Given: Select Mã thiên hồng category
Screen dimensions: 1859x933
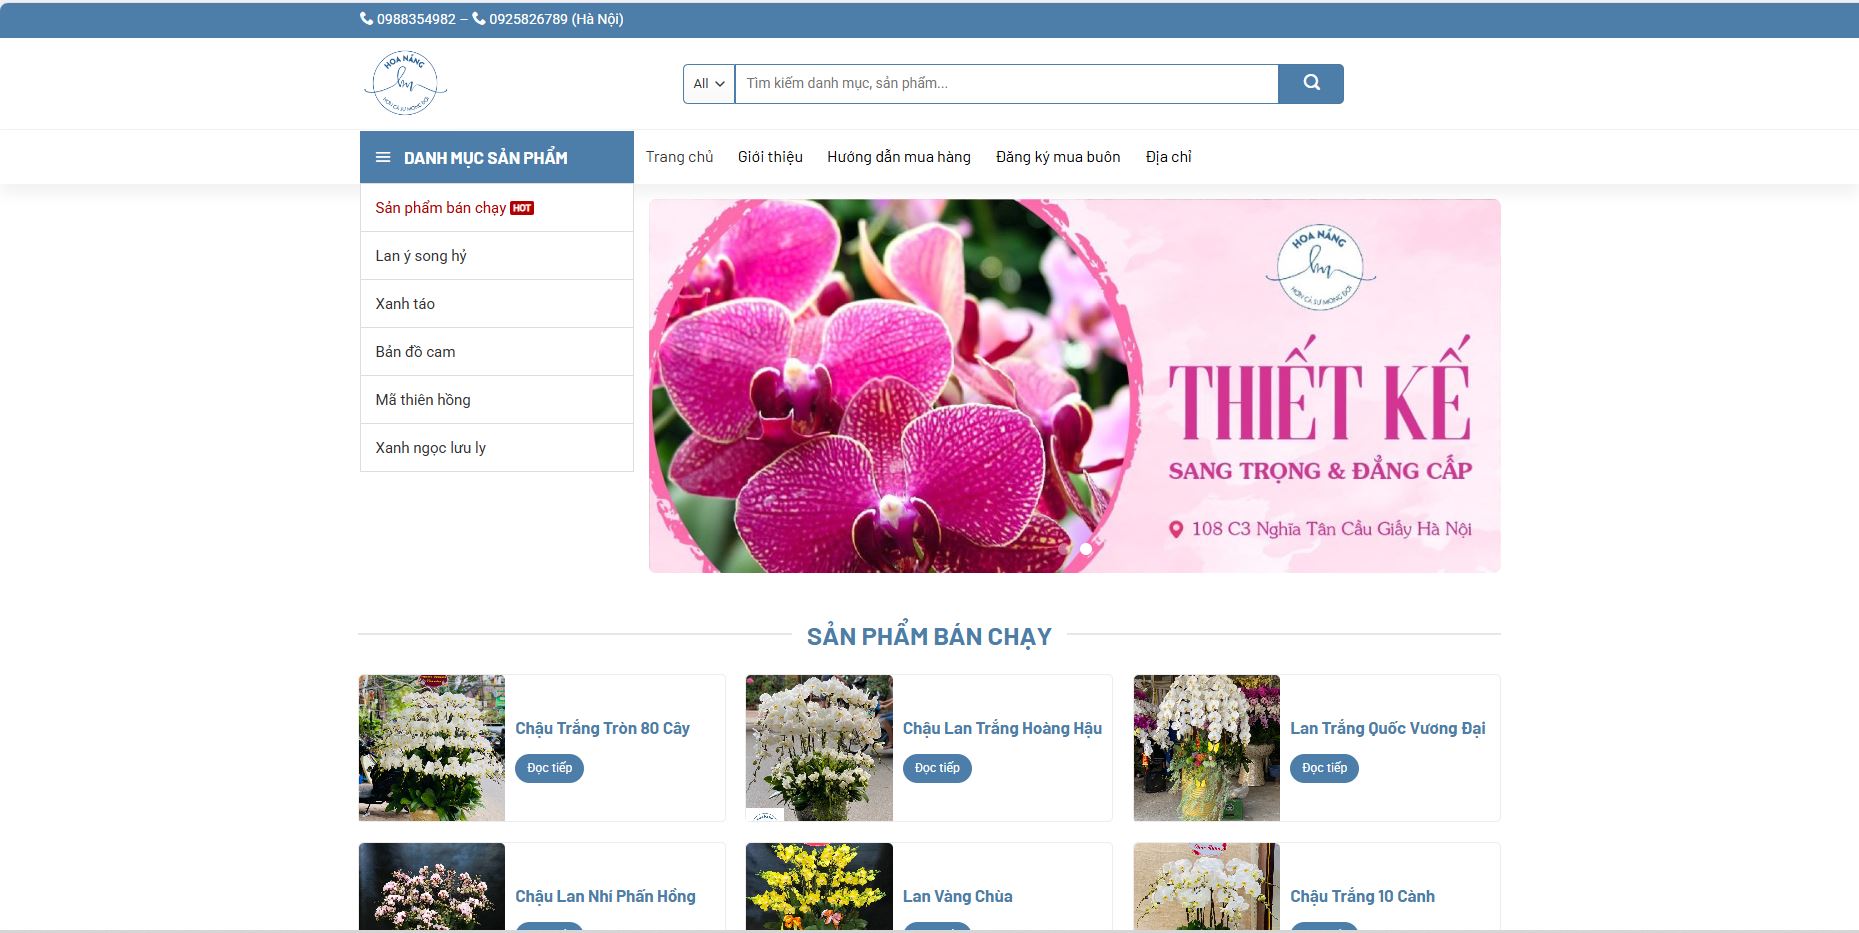Looking at the screenshot, I should click(x=497, y=400).
